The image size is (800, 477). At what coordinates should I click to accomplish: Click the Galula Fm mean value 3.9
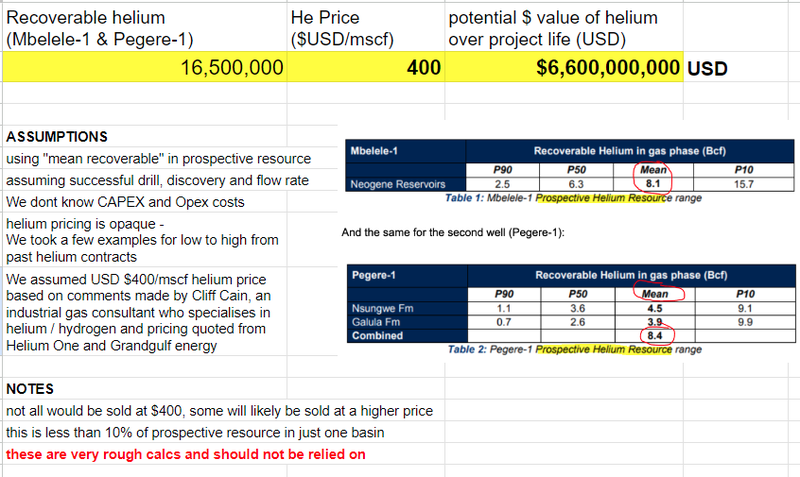click(x=655, y=322)
